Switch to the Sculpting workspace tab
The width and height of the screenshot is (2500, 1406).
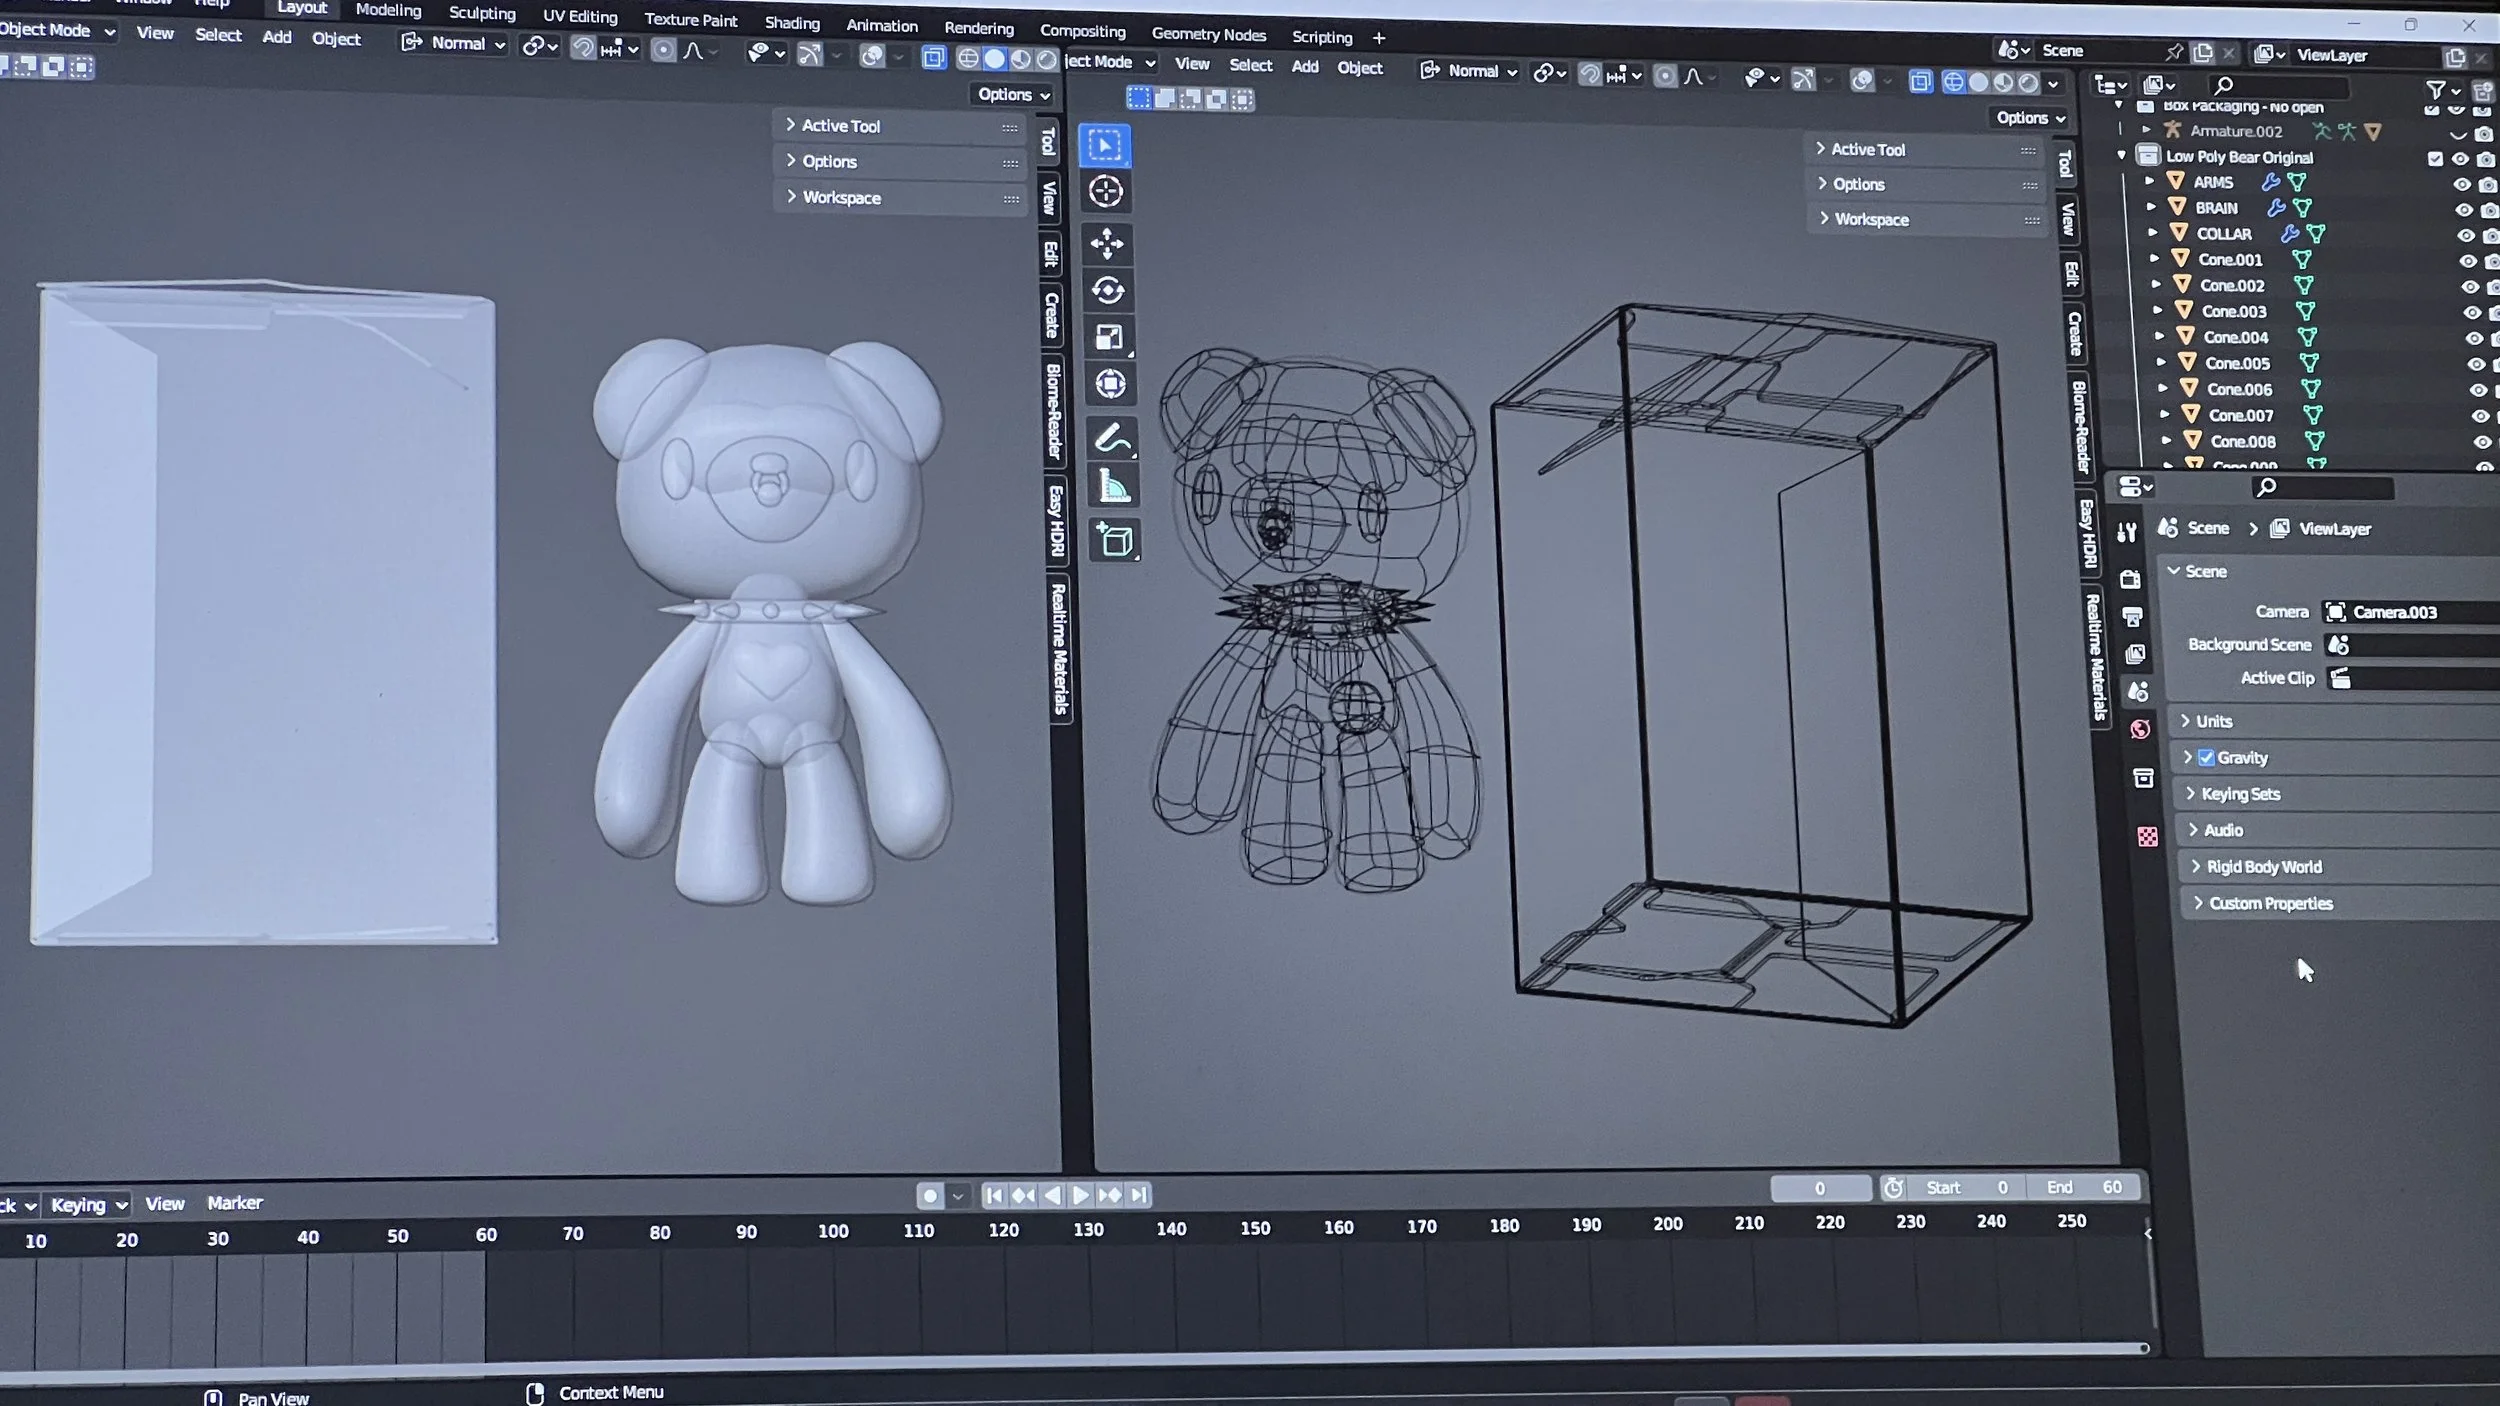(x=482, y=13)
